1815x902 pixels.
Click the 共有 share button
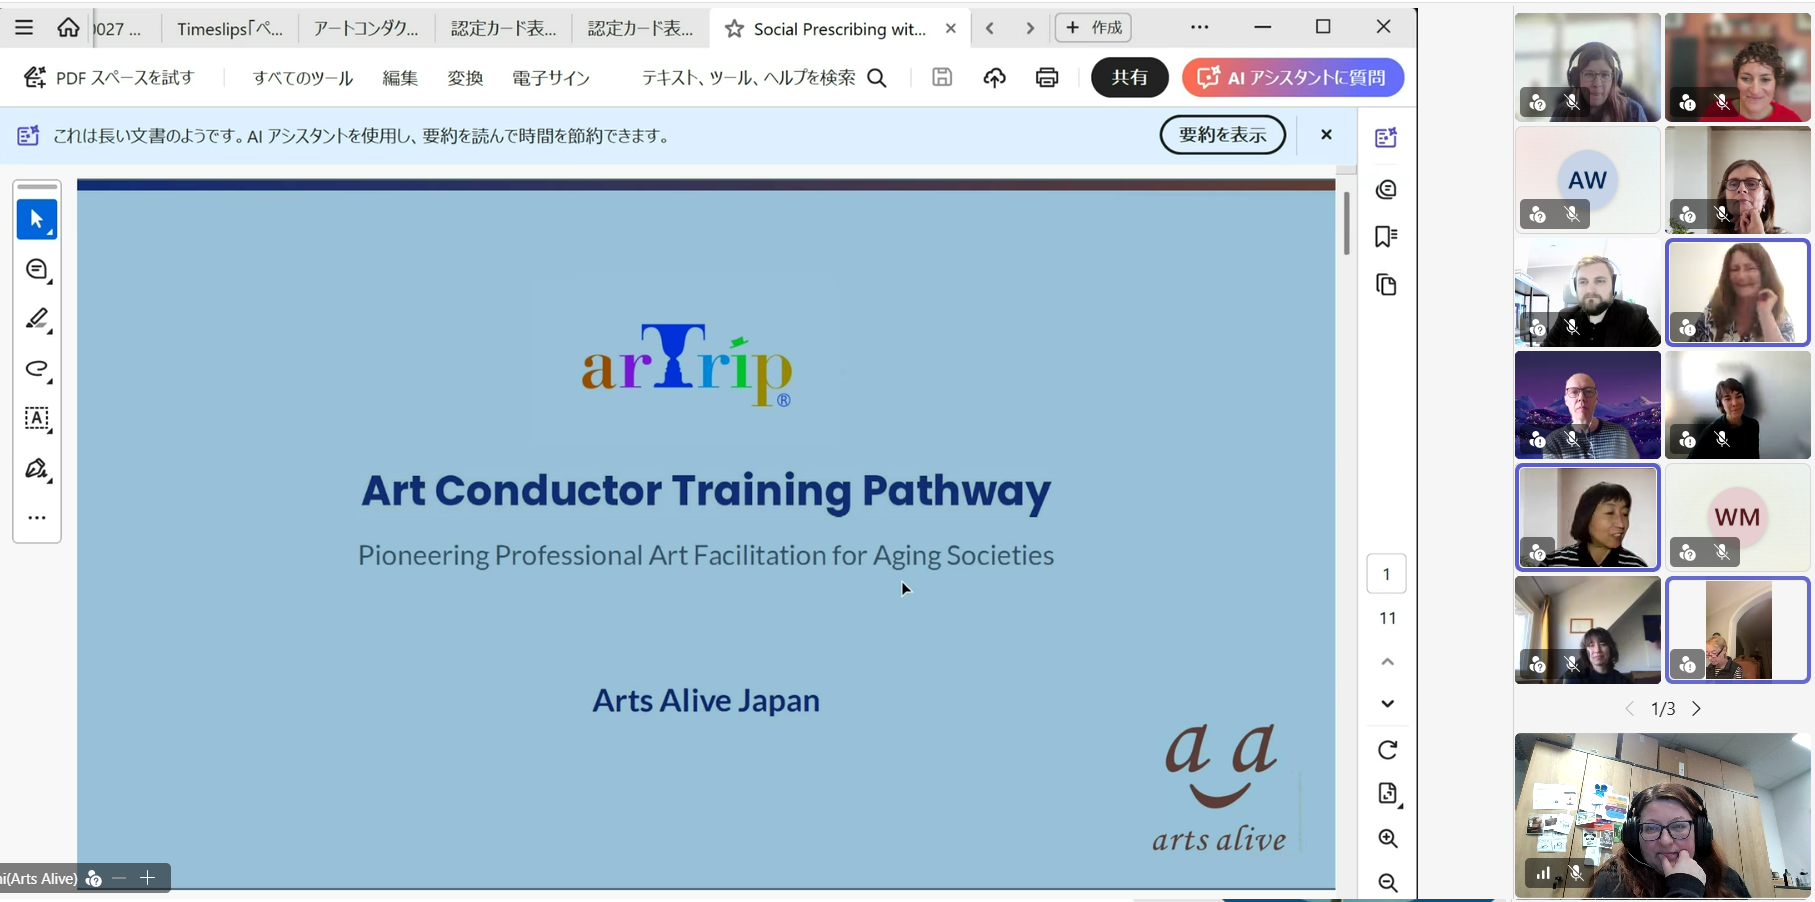(1130, 77)
